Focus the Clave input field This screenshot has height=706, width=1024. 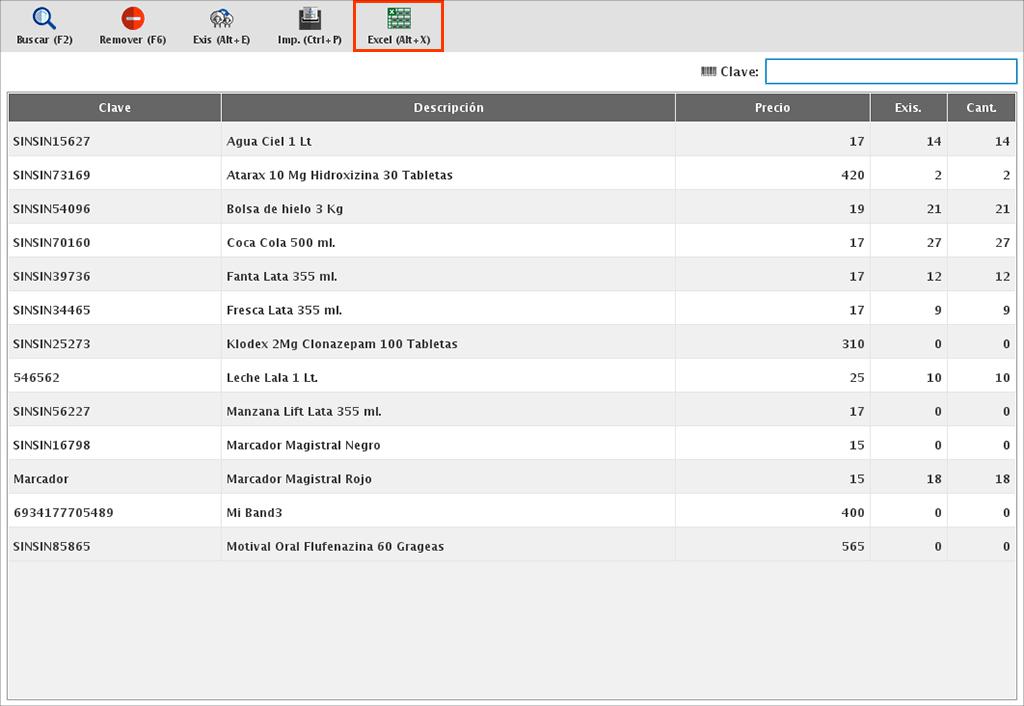(890, 71)
